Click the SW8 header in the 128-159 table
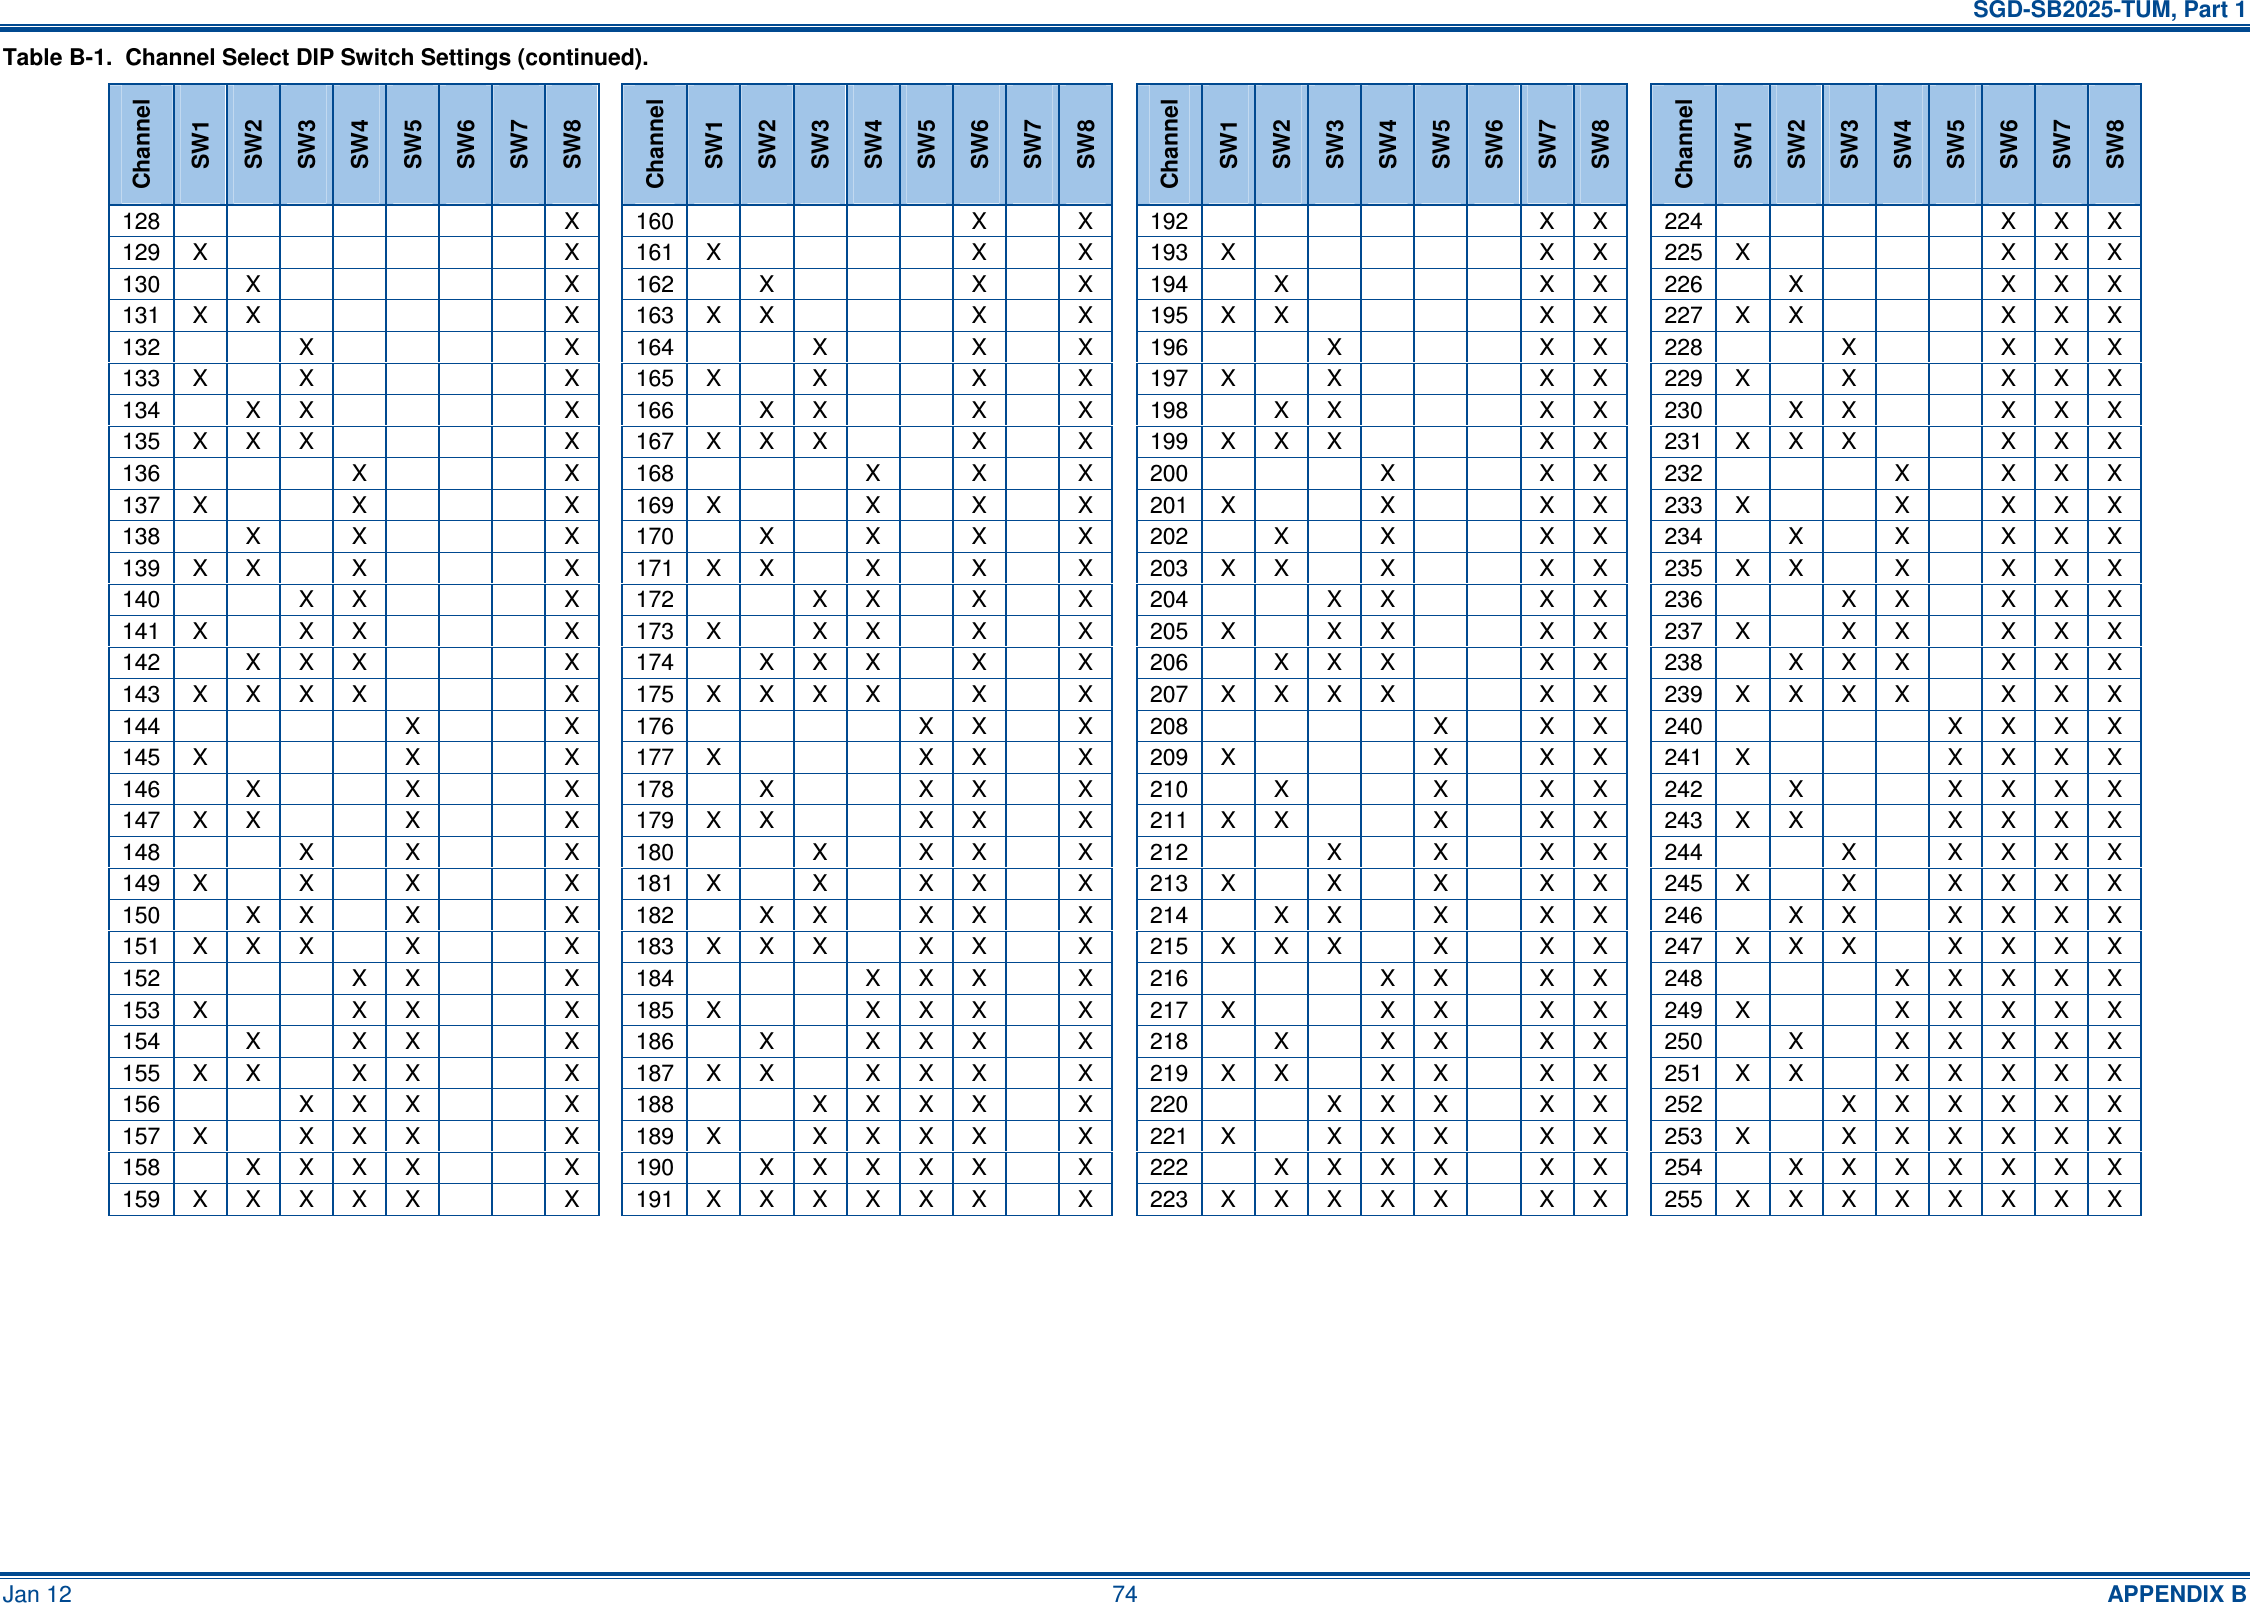 point(572,144)
